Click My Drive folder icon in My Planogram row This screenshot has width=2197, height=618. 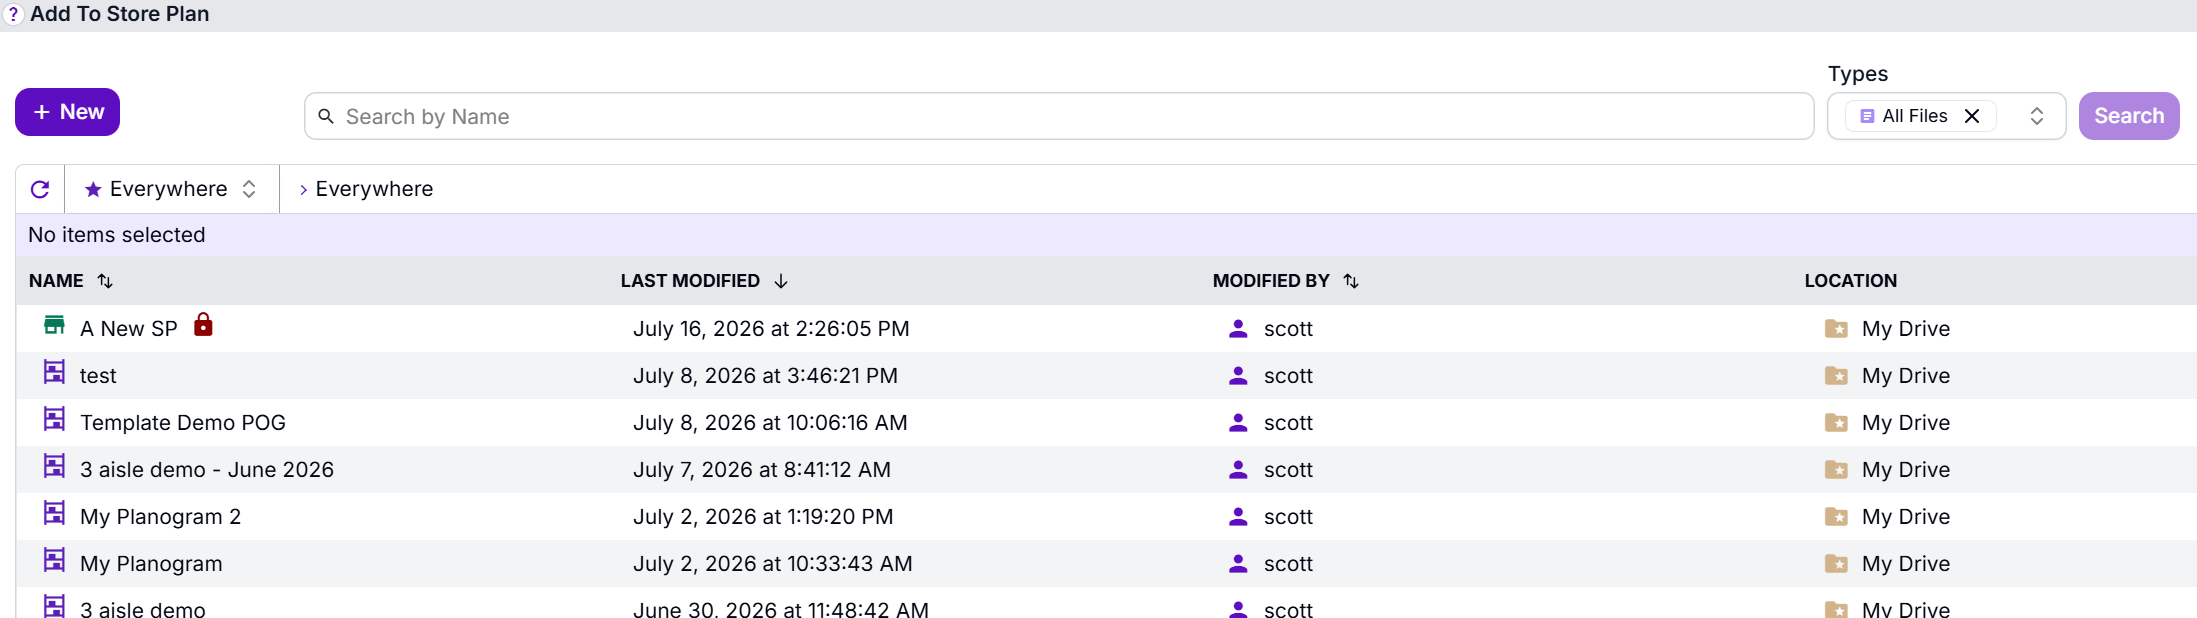coord(1836,564)
